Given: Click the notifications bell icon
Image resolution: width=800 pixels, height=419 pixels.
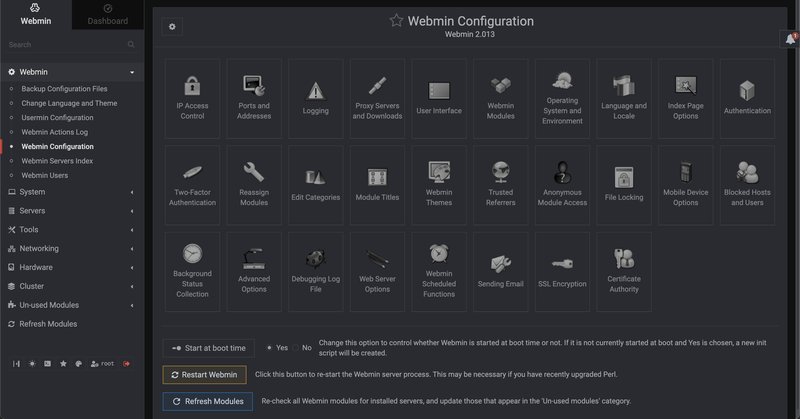Looking at the screenshot, I should coord(790,38).
